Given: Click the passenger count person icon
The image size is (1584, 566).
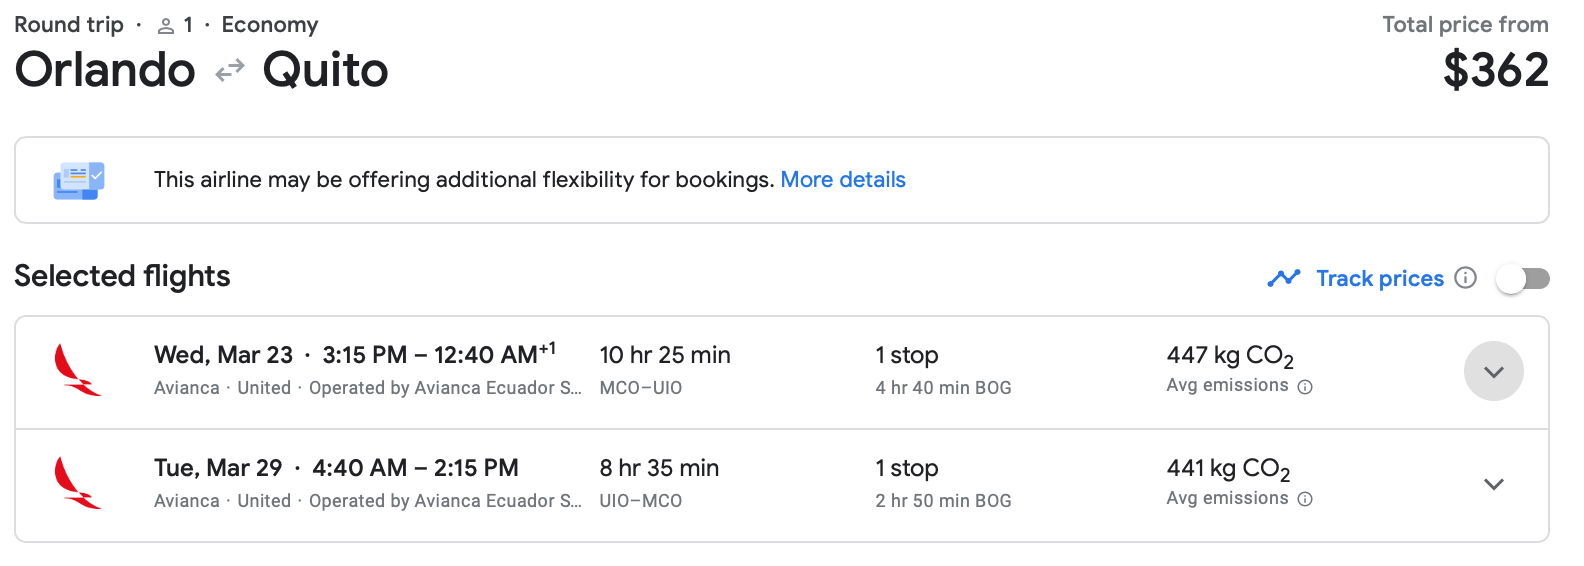Looking at the screenshot, I should coord(166,26).
